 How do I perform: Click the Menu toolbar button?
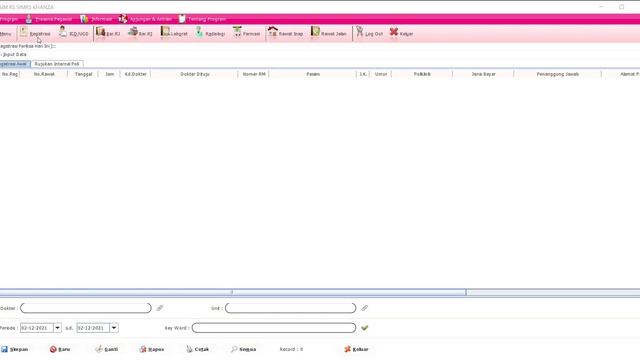pos(5,33)
